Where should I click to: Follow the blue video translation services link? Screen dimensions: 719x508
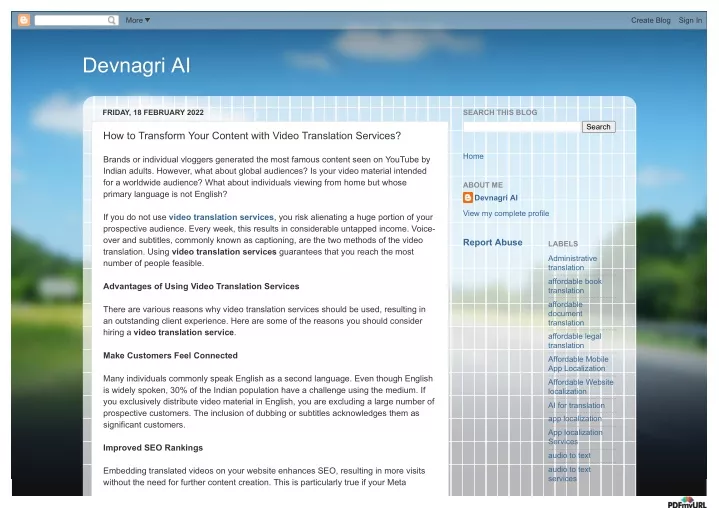point(221,217)
